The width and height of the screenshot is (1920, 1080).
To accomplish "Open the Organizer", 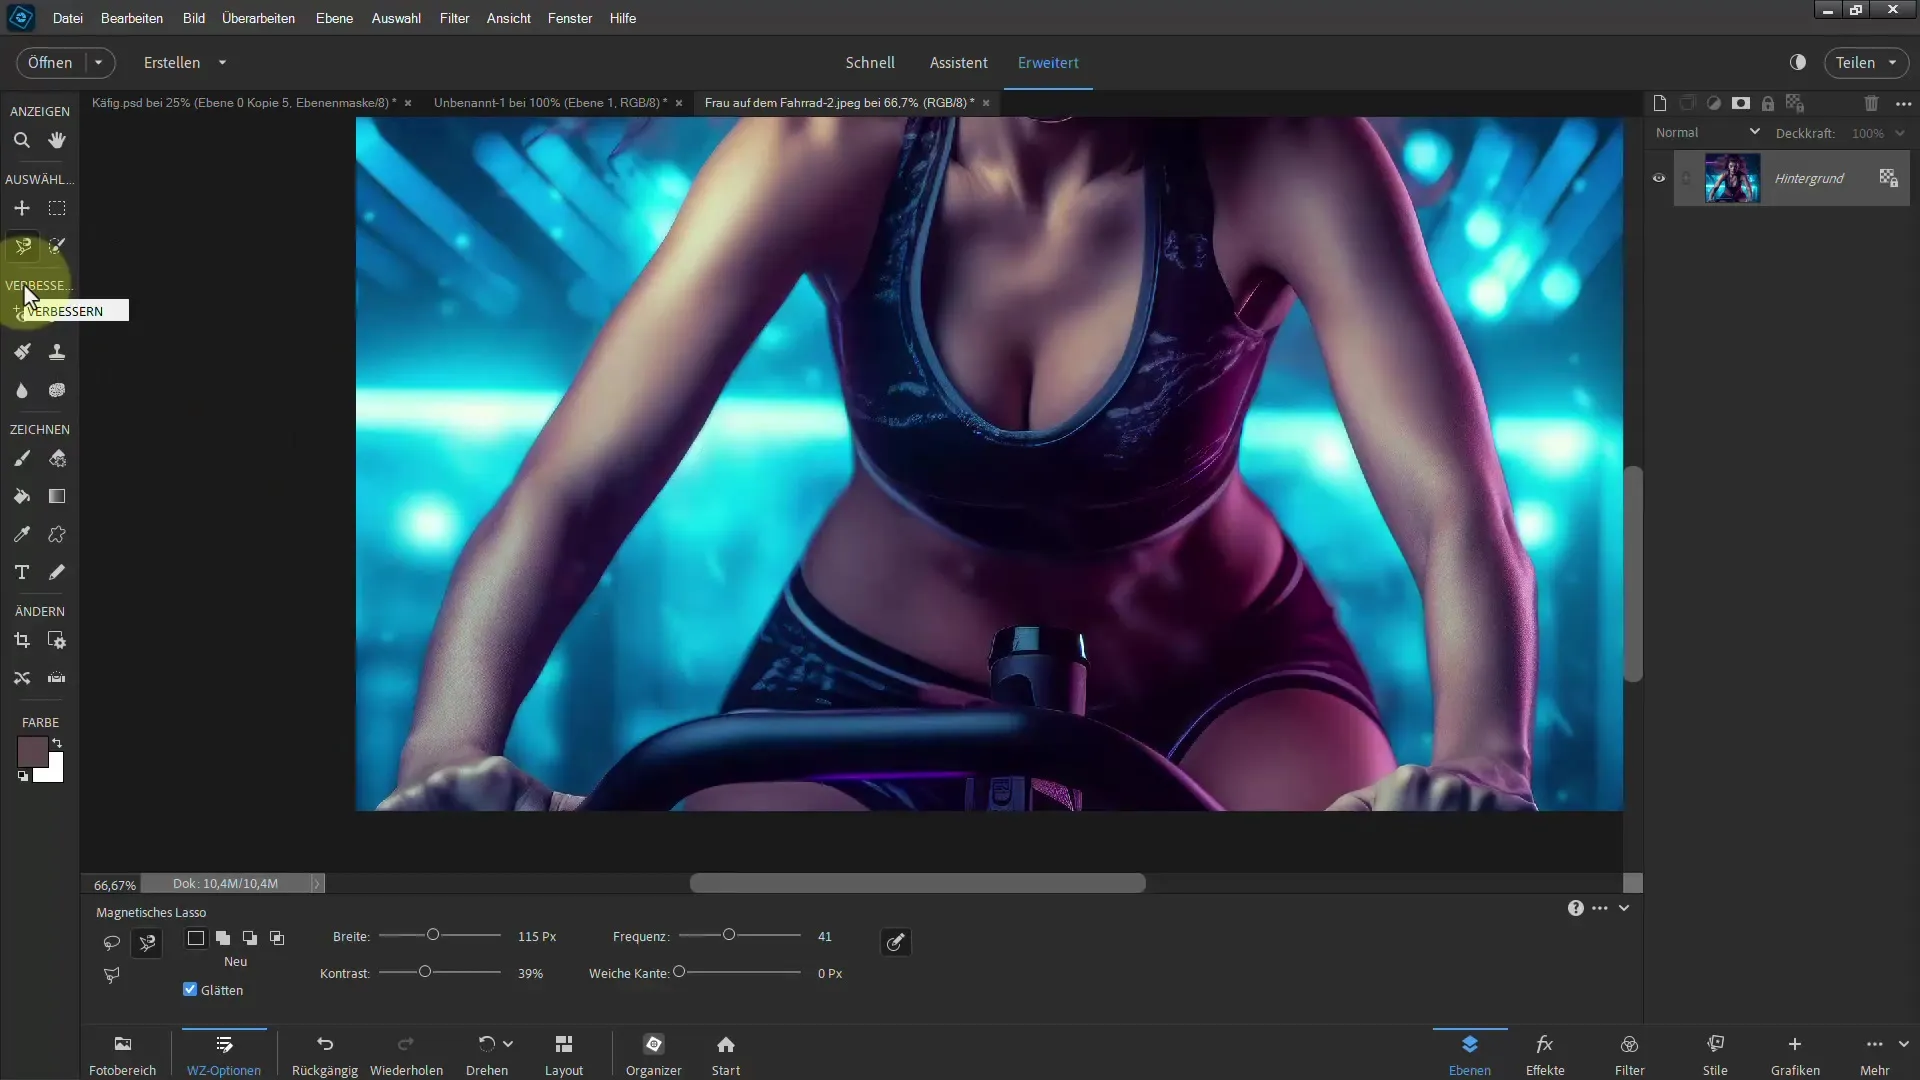I will 654,1055.
